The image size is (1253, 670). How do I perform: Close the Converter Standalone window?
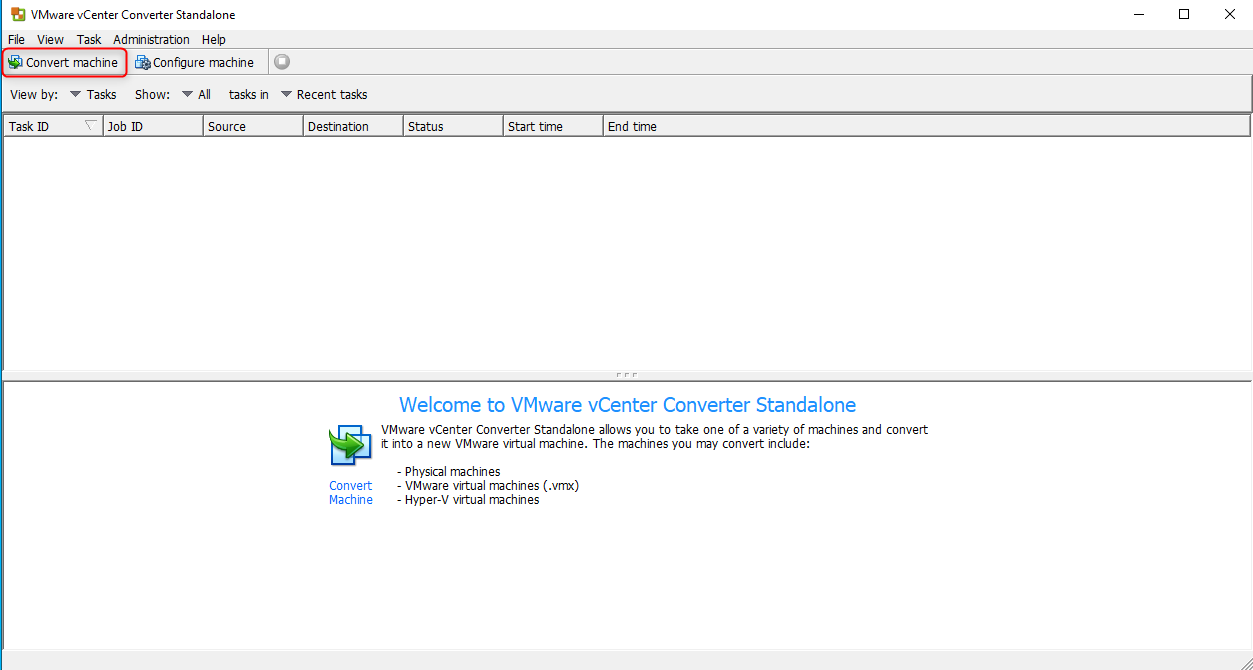[1230, 14]
